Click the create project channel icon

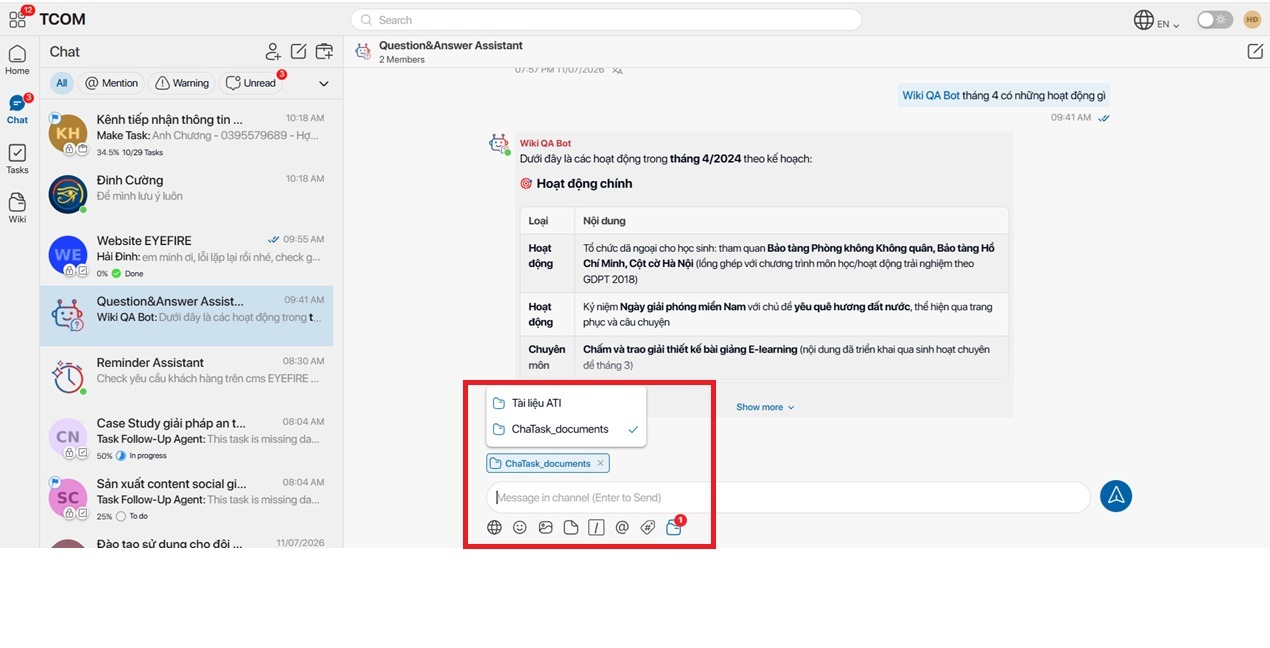[324, 52]
